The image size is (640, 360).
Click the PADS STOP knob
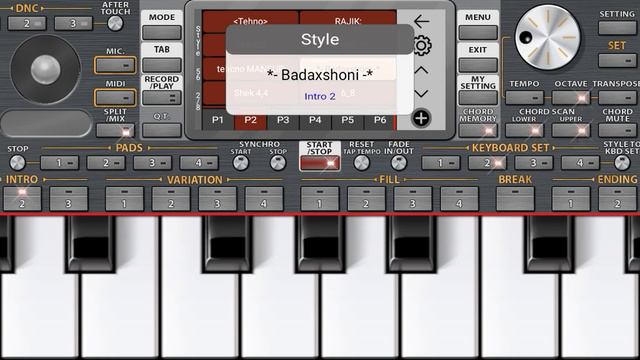(18, 163)
